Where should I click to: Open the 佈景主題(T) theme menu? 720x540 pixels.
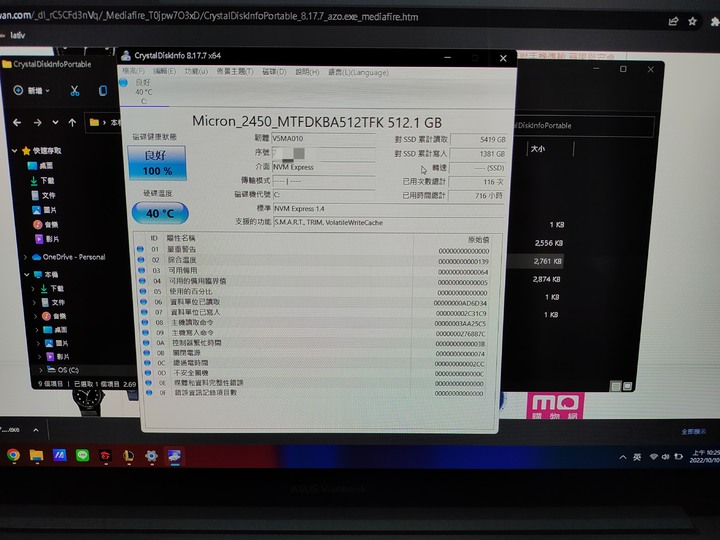pos(235,71)
